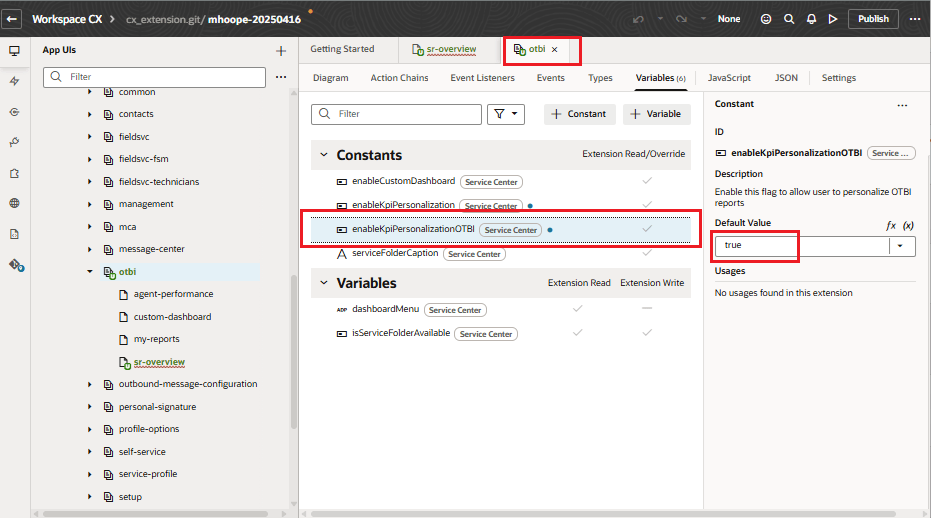
Task: Click the back arrow beside Workspace CX
Action: 11,19
